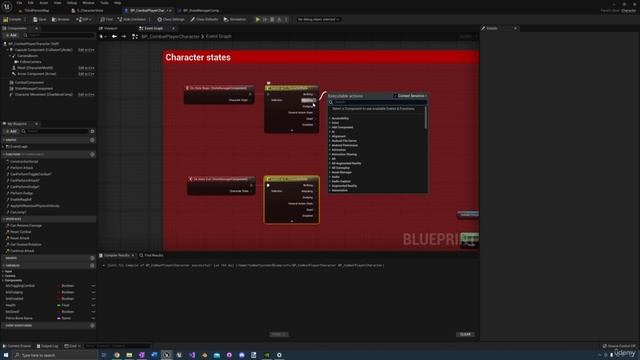
Task: Collapse the Capsule Component tree node
Action: tap(7, 50)
